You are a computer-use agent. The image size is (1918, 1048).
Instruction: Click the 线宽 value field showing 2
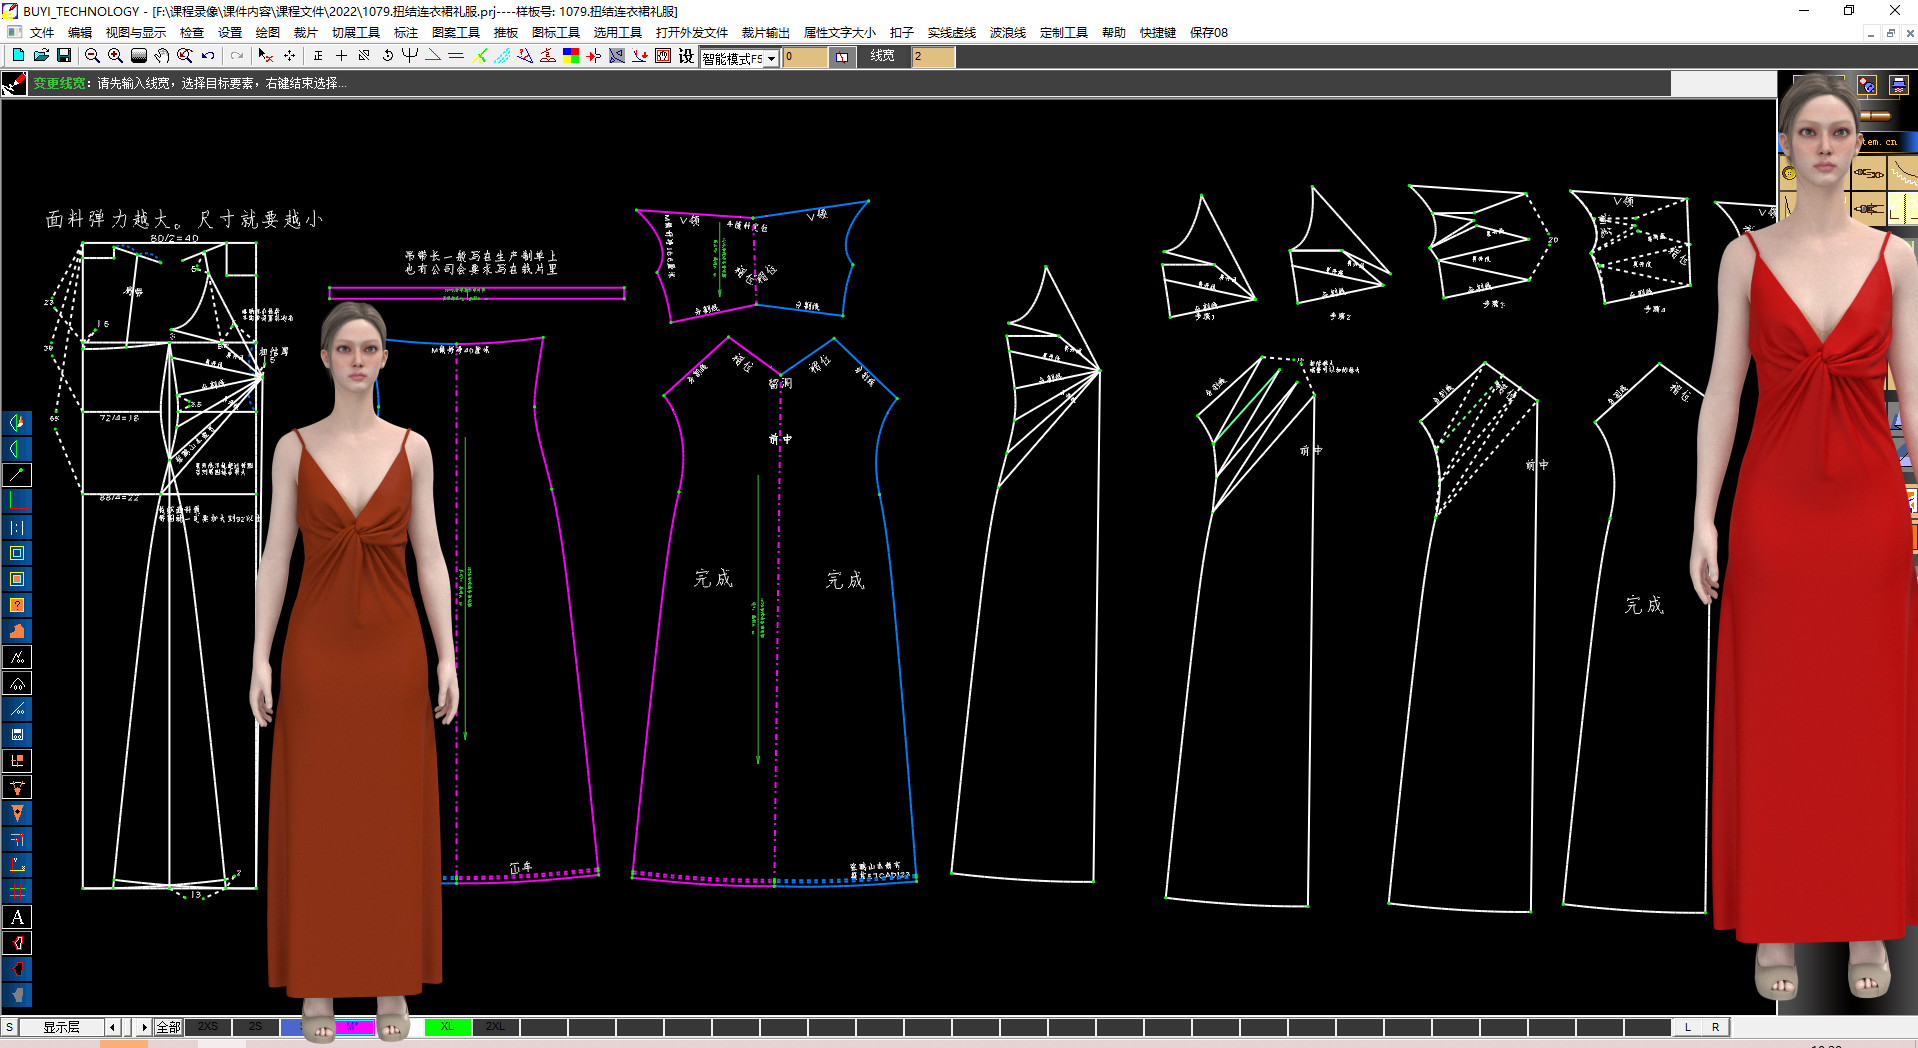click(932, 57)
